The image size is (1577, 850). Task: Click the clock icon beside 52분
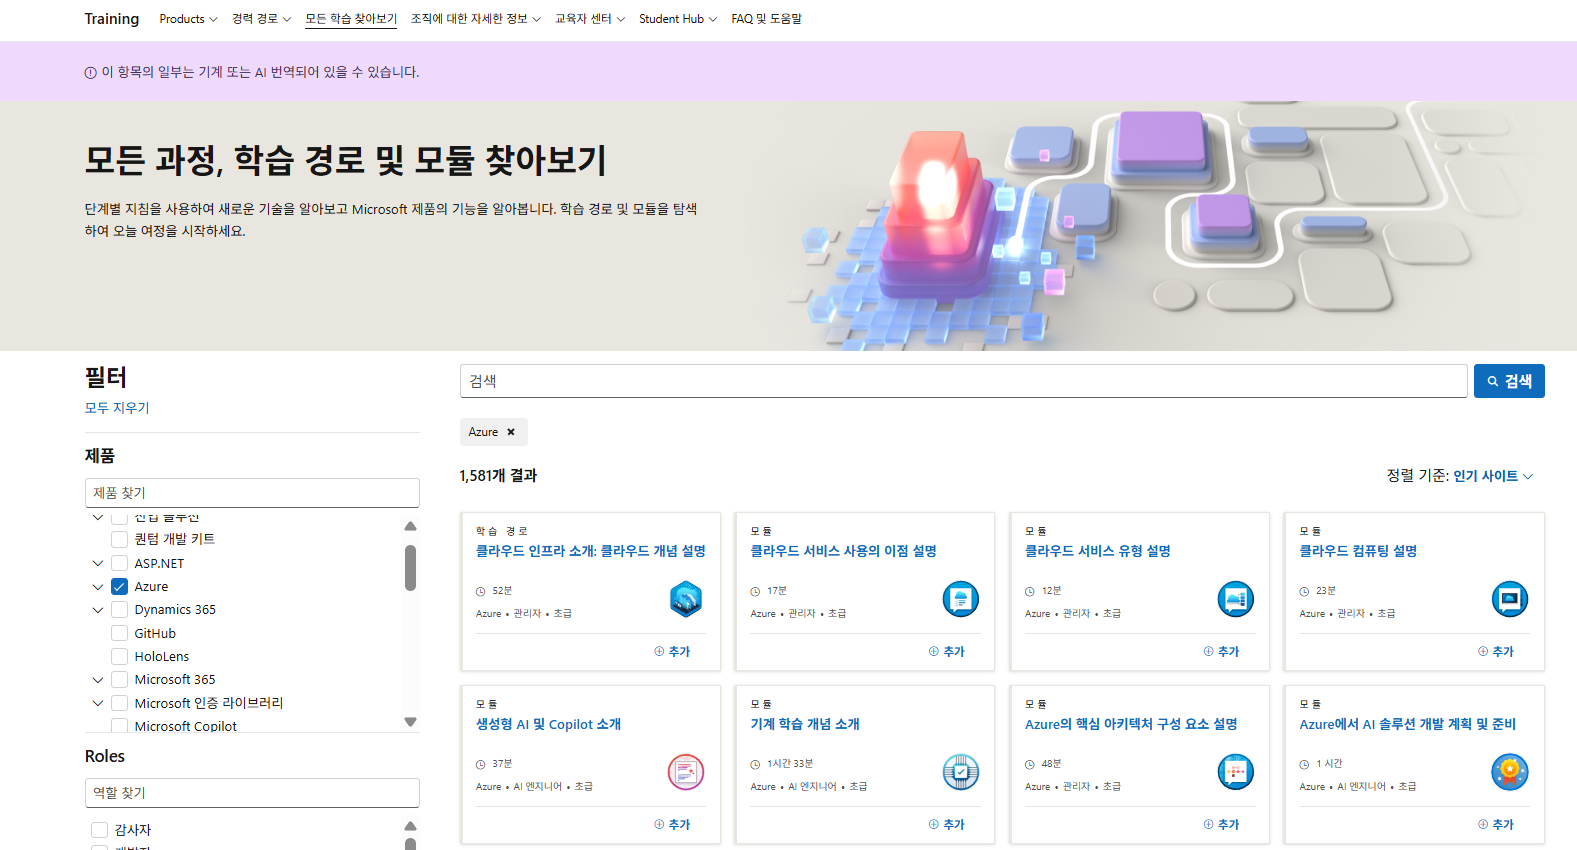pyautogui.click(x=481, y=591)
